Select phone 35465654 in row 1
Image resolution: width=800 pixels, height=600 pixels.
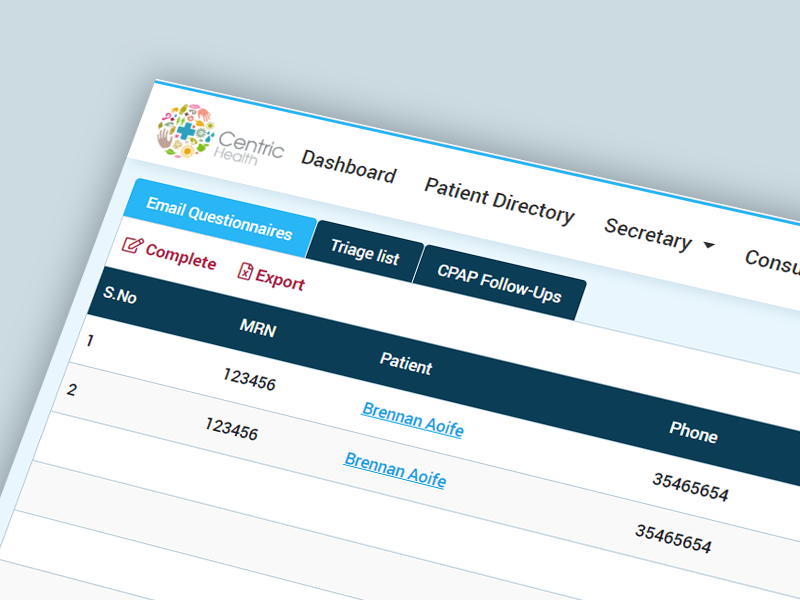[690, 487]
